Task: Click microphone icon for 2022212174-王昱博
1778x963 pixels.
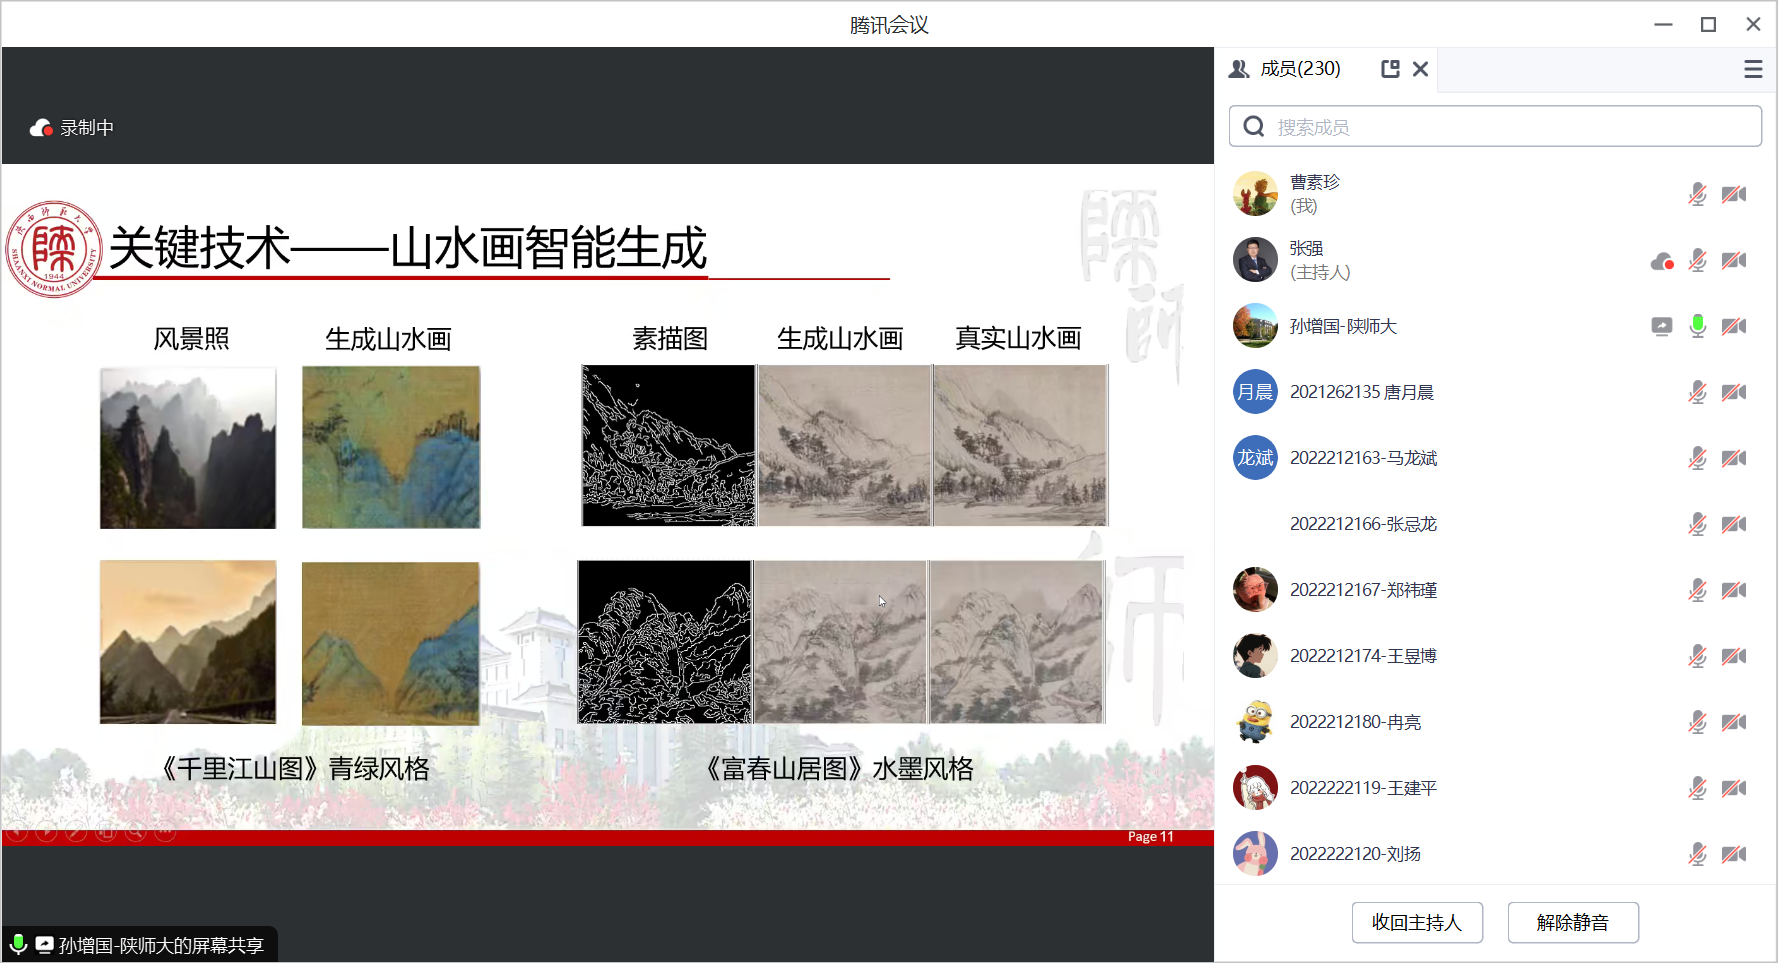Action: coord(1697,656)
